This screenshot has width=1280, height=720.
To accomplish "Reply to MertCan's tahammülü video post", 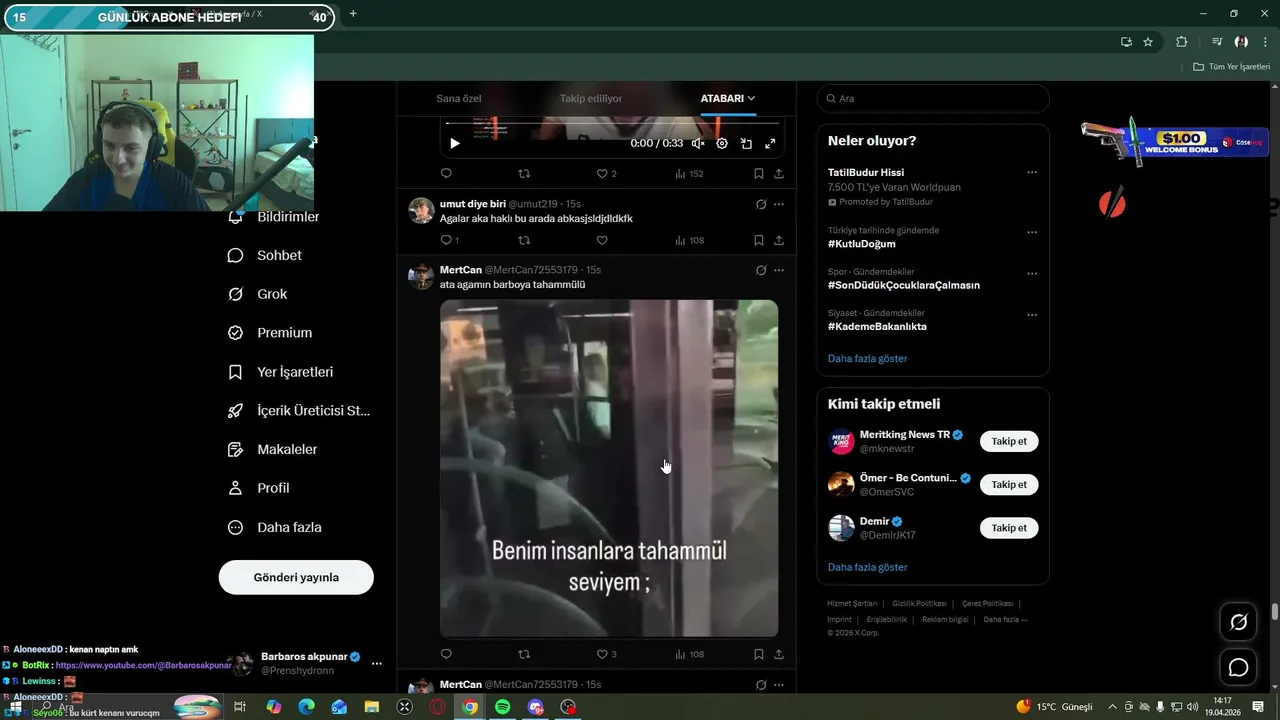I will [446, 654].
